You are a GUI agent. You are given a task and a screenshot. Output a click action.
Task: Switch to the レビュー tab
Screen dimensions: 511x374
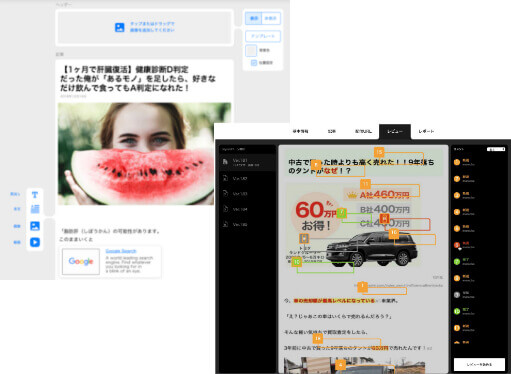pyautogui.click(x=395, y=131)
